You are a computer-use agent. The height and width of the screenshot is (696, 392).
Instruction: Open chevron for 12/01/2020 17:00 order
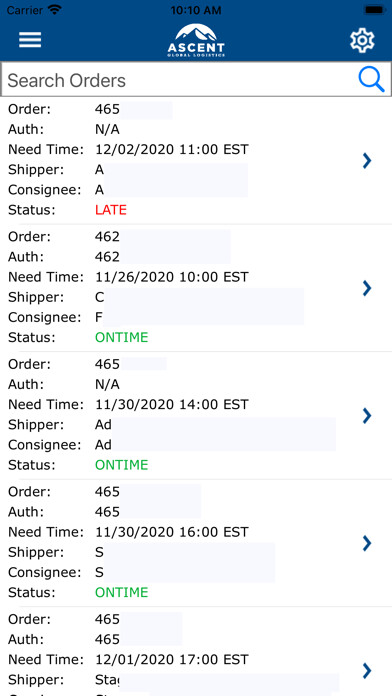(367, 671)
